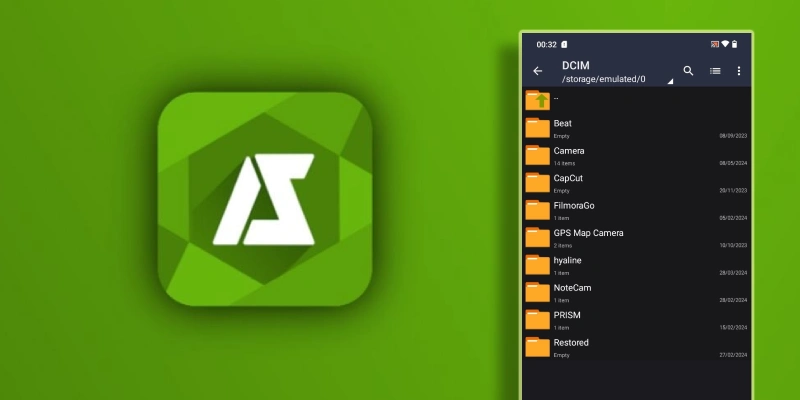Select the ".." parent directory text

click(556, 97)
